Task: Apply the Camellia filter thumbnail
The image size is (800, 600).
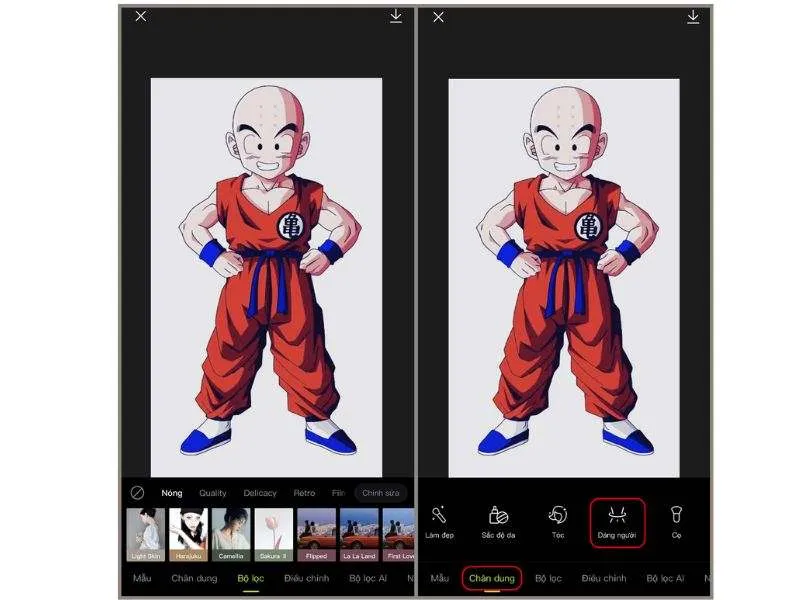Action: coord(231,534)
